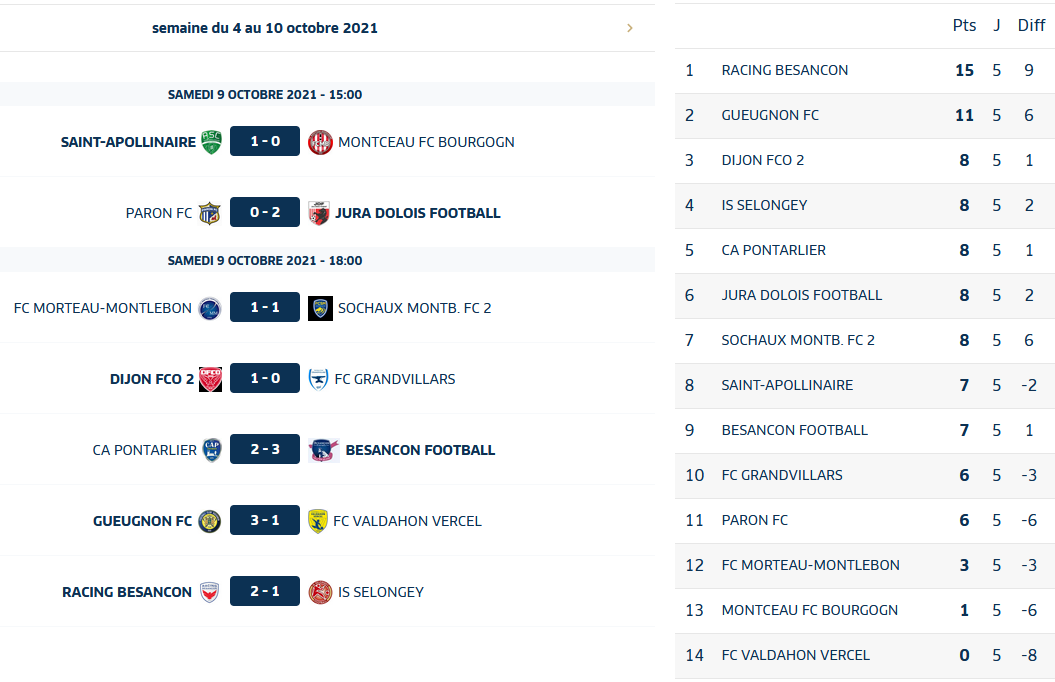1055x682 pixels.
Task: Open the 1 - 0 Saint-Apollinaire match score
Action: 265,142
